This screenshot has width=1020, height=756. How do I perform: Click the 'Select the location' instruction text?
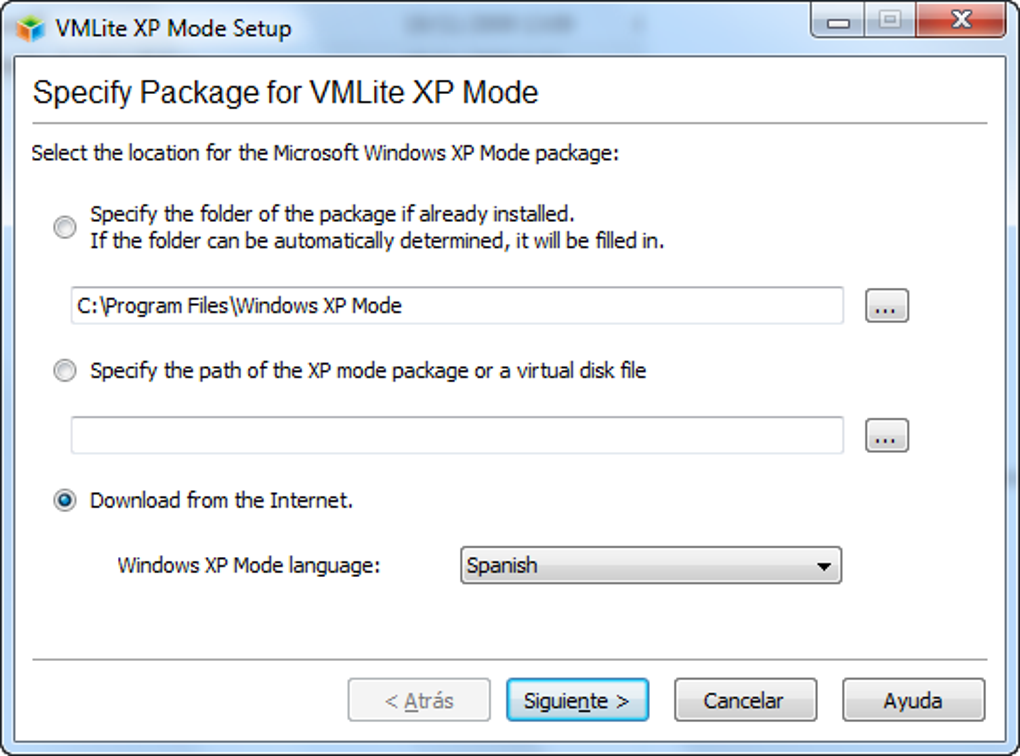pos(326,154)
